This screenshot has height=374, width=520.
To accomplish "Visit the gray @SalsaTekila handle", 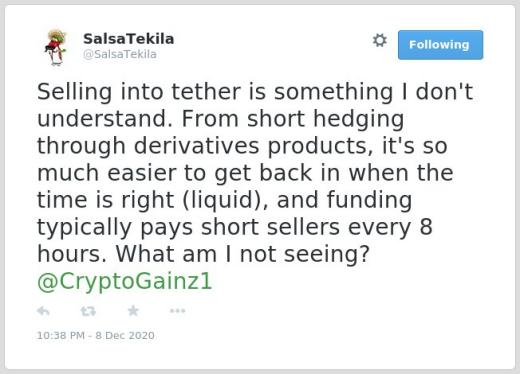I will point(120,54).
